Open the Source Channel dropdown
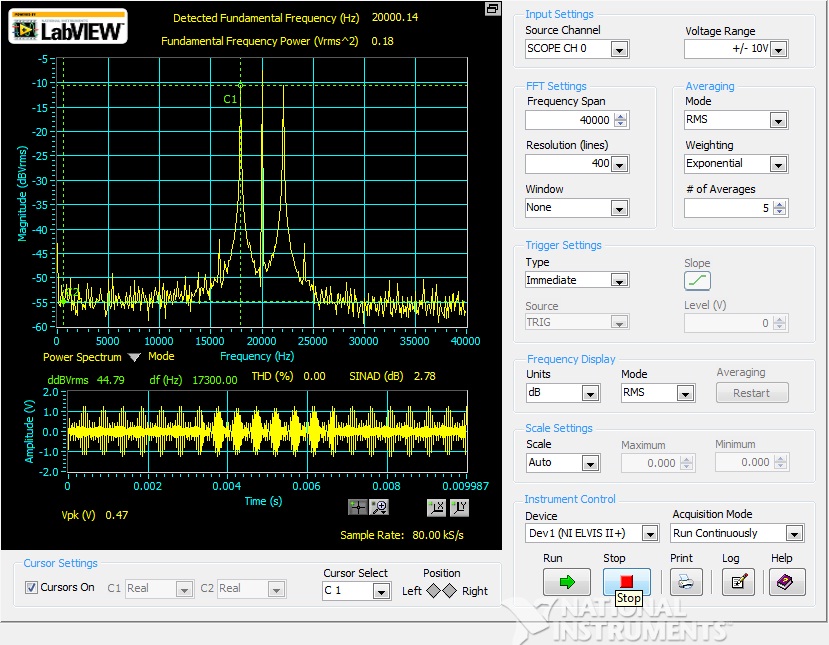The height and width of the screenshot is (645, 829). [619, 49]
